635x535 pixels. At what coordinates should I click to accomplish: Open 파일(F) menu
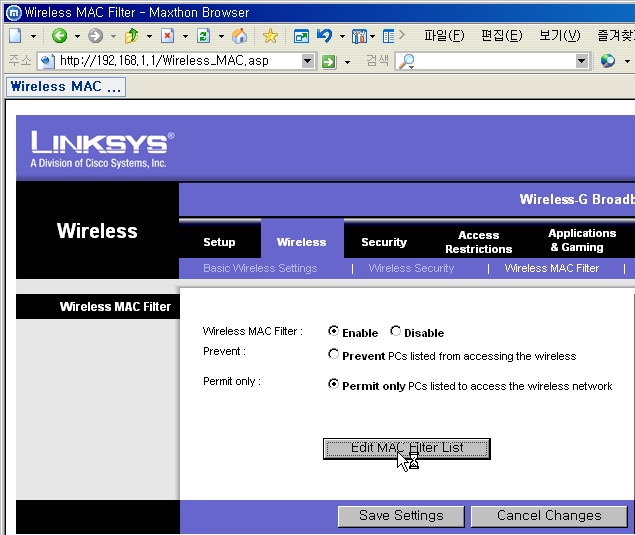pos(444,36)
